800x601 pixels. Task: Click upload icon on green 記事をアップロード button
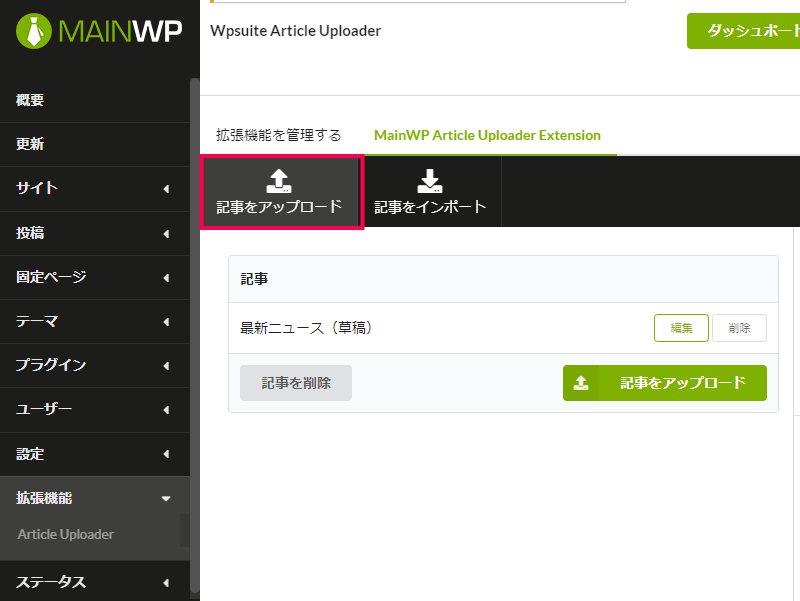[x=581, y=383]
